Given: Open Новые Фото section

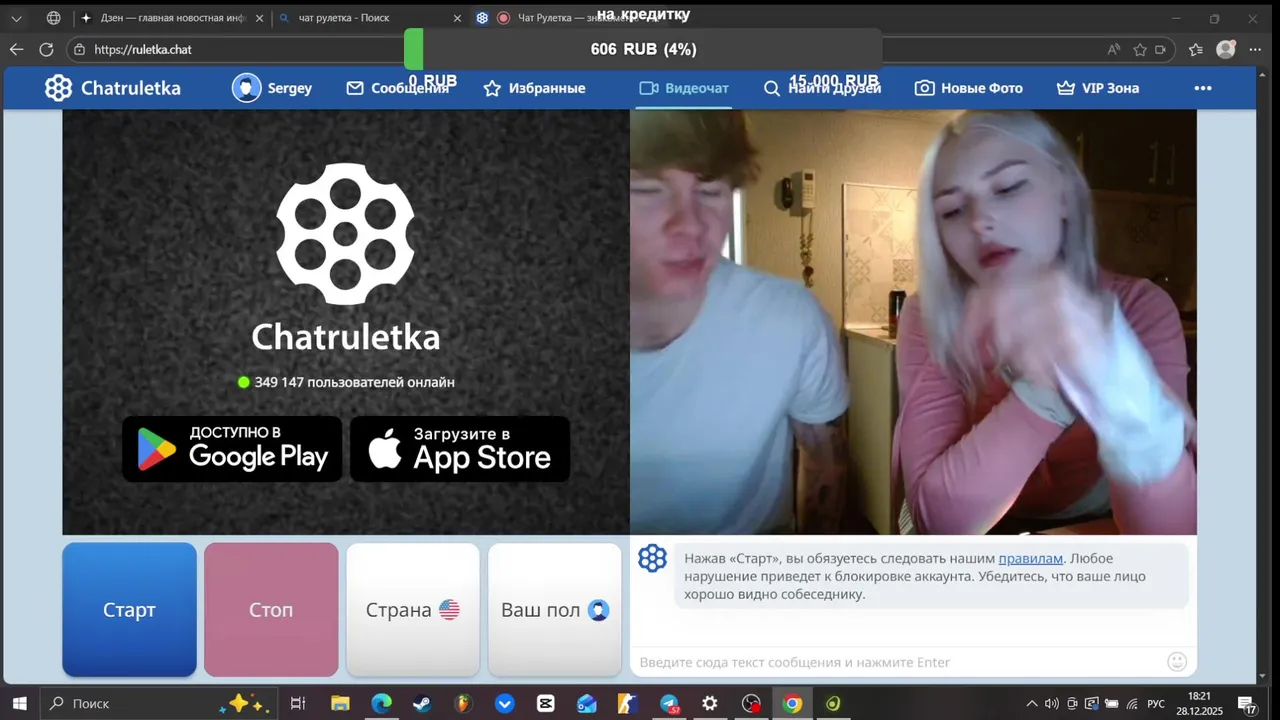Looking at the screenshot, I should pos(969,88).
